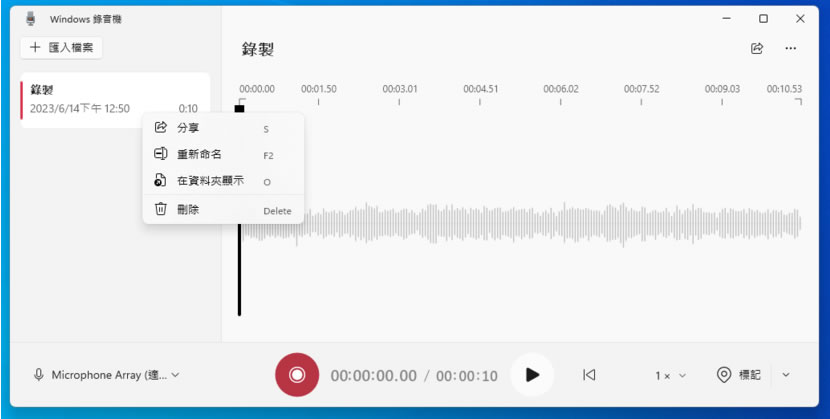The height and width of the screenshot is (419, 830).
Task: Click the 00:00:10 total duration text
Action: (467, 376)
